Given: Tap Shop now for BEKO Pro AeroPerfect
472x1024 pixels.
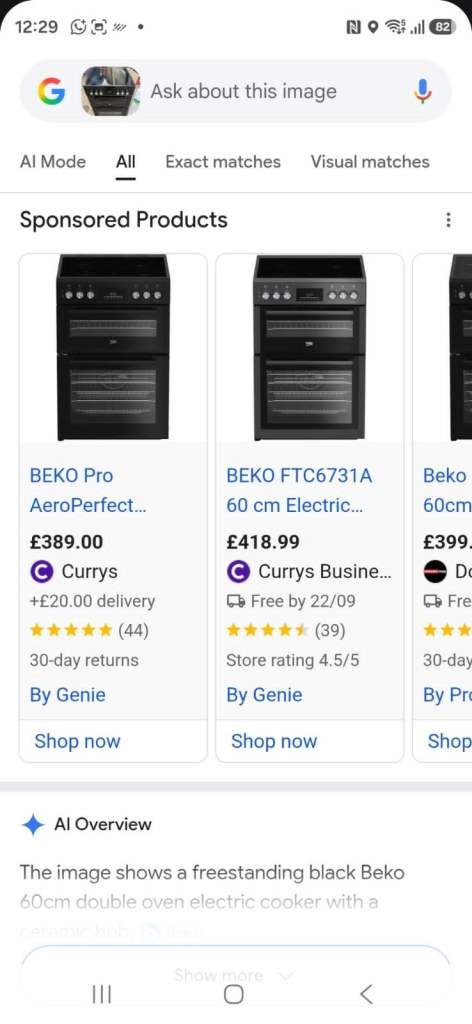Looking at the screenshot, I should pyautogui.click(x=77, y=741).
